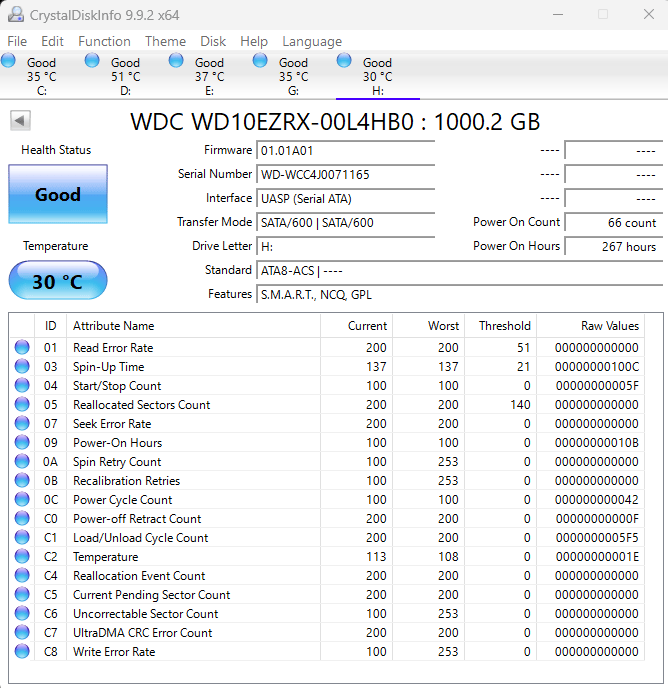Click the status orb for Reallocated Sectors Count
This screenshot has height=688, width=668.
pos(22,404)
